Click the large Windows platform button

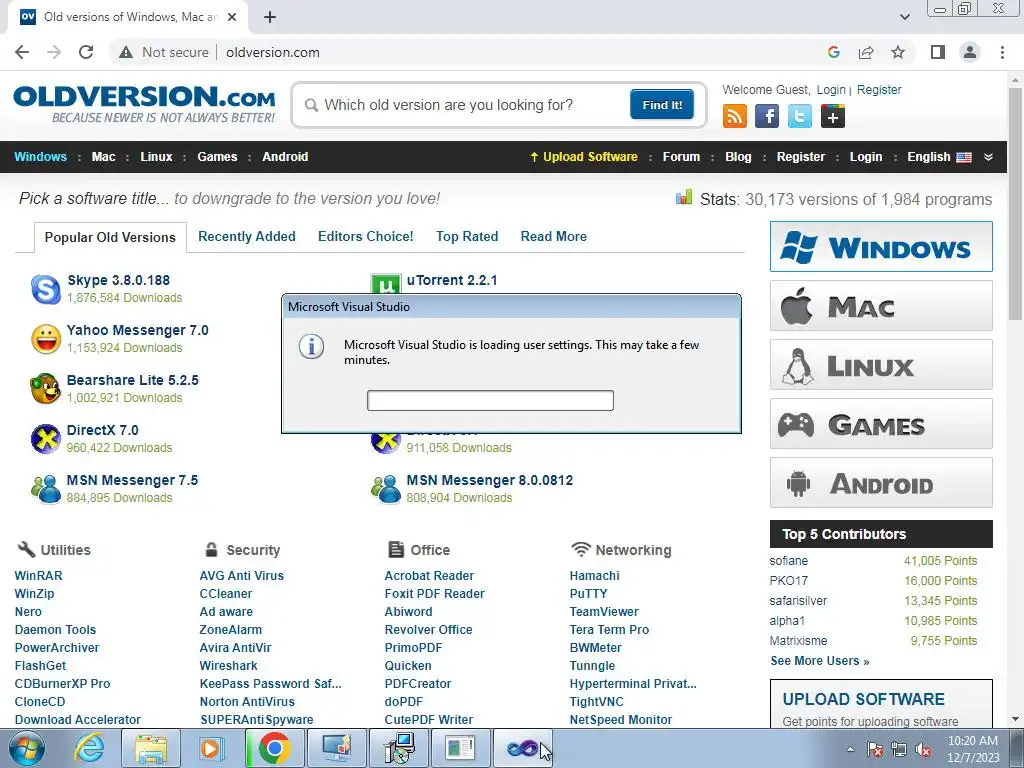pos(881,247)
